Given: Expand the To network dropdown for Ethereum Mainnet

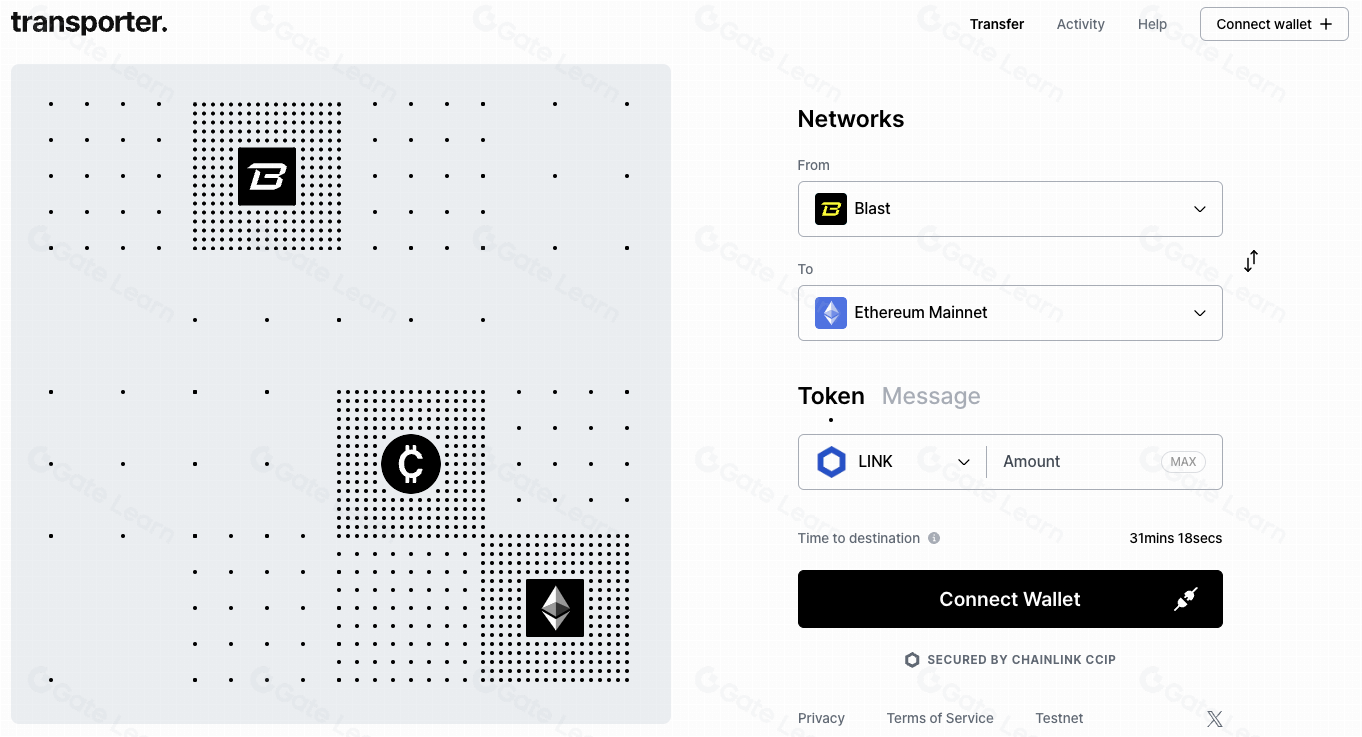Looking at the screenshot, I should coord(1010,313).
